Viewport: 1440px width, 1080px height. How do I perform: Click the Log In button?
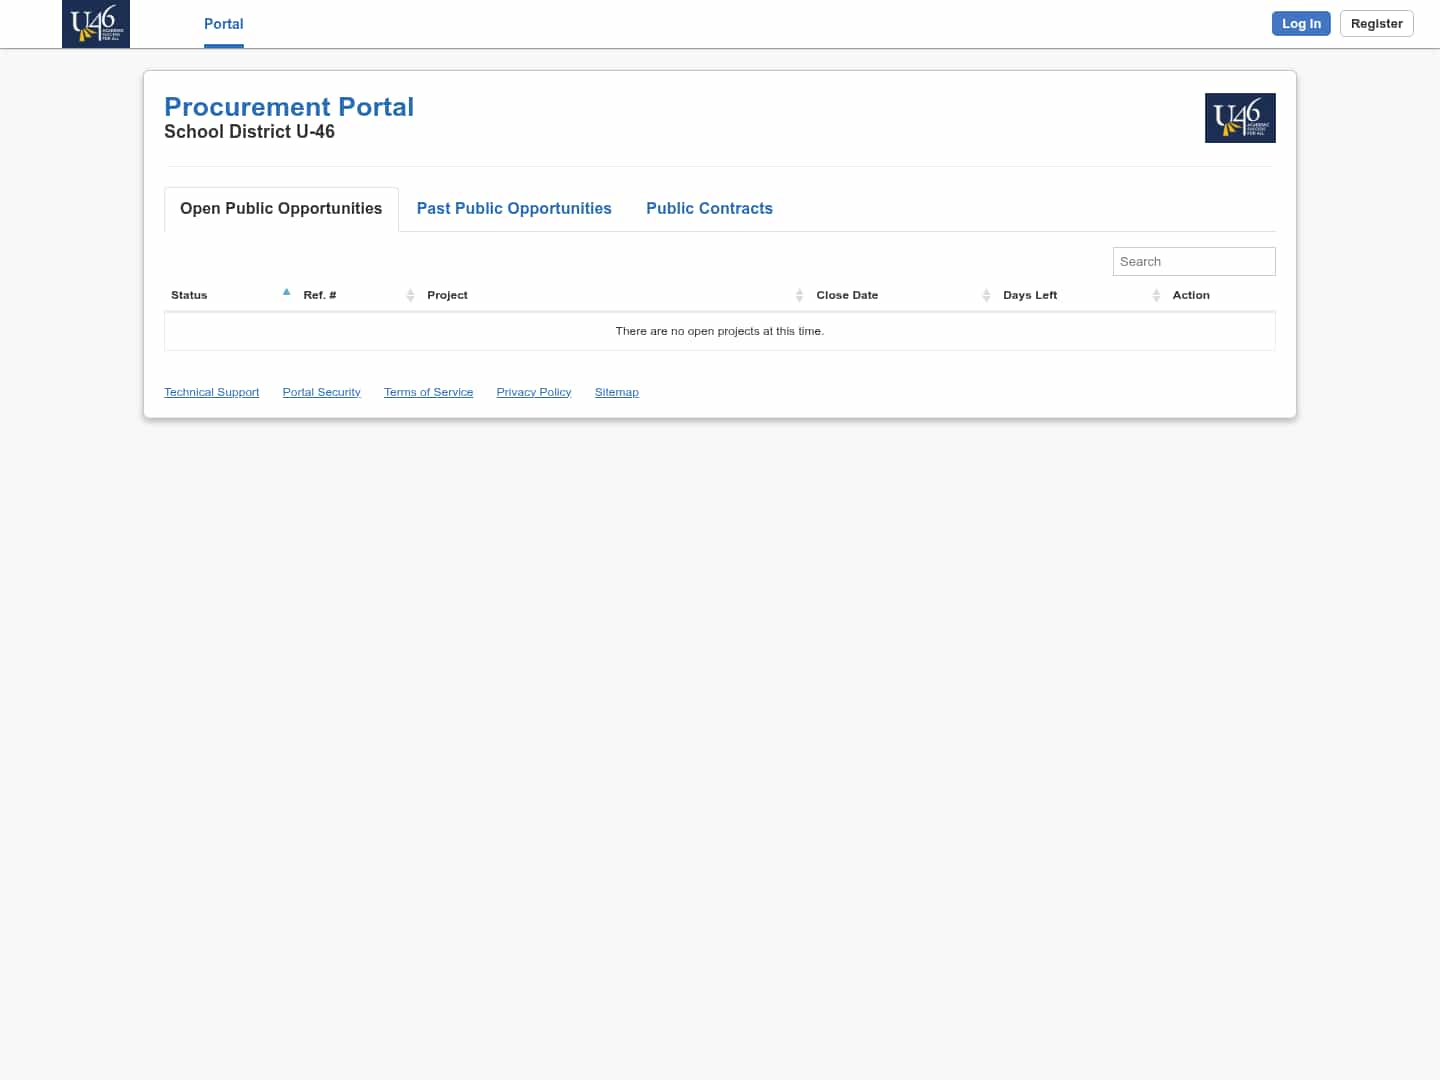[1301, 23]
